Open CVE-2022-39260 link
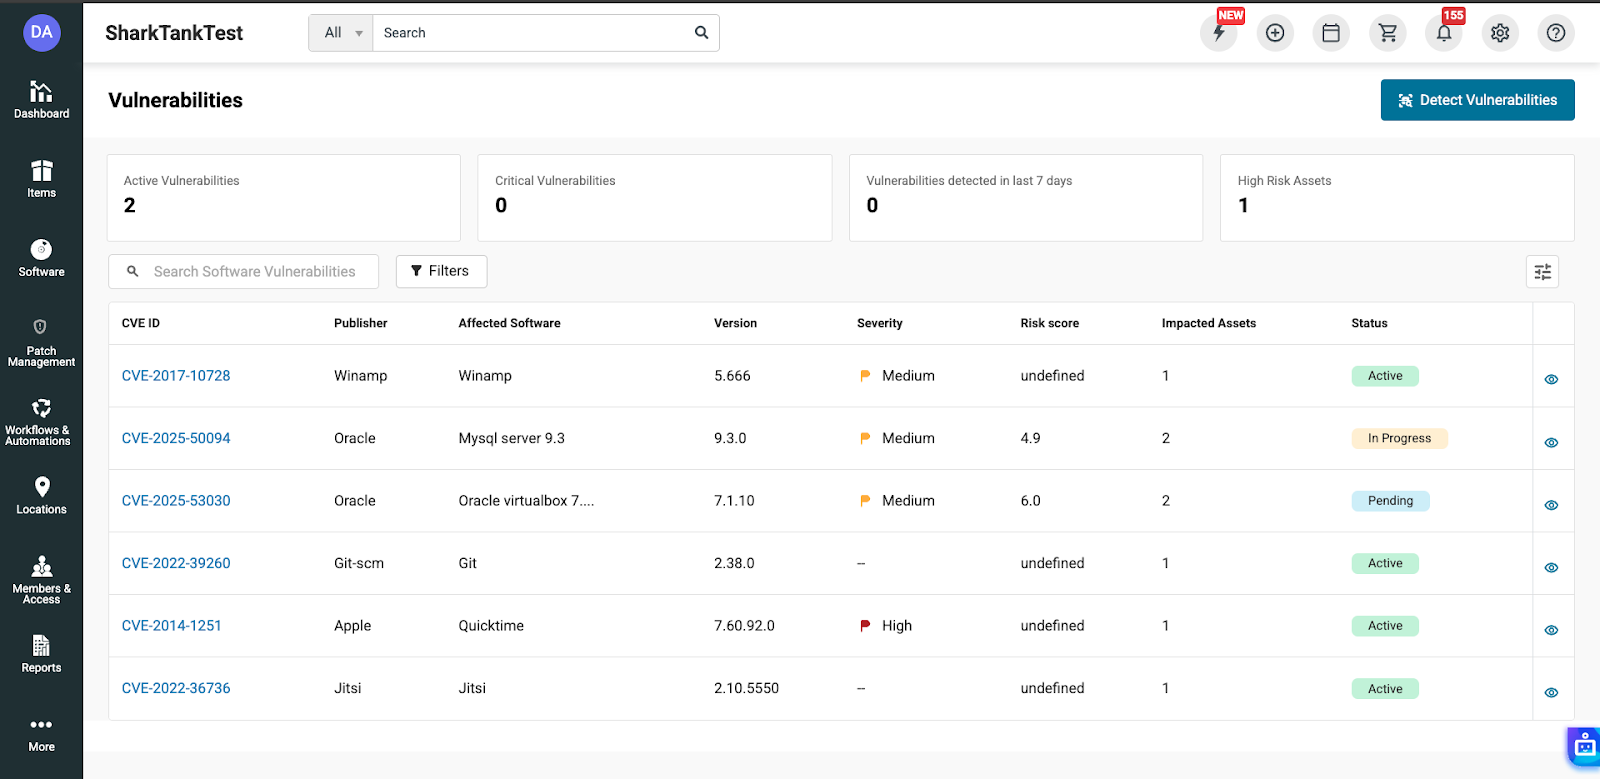Screen dimensions: 1600x779 (x=176, y=563)
